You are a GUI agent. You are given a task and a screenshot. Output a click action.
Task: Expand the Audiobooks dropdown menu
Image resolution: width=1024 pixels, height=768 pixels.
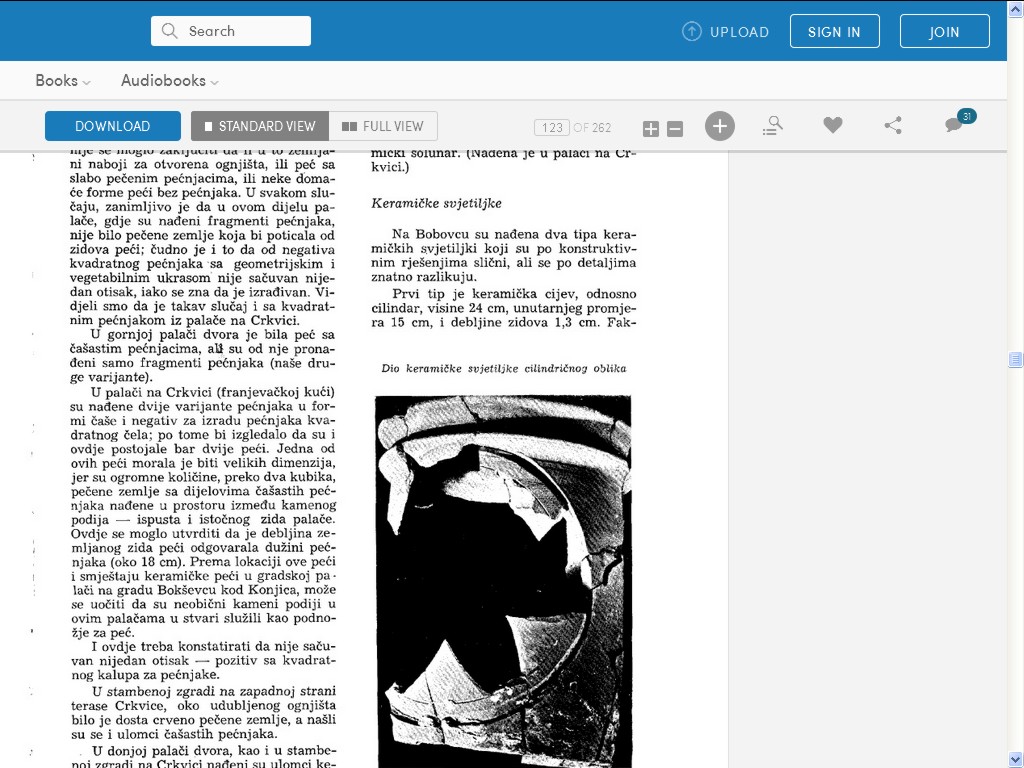click(170, 80)
